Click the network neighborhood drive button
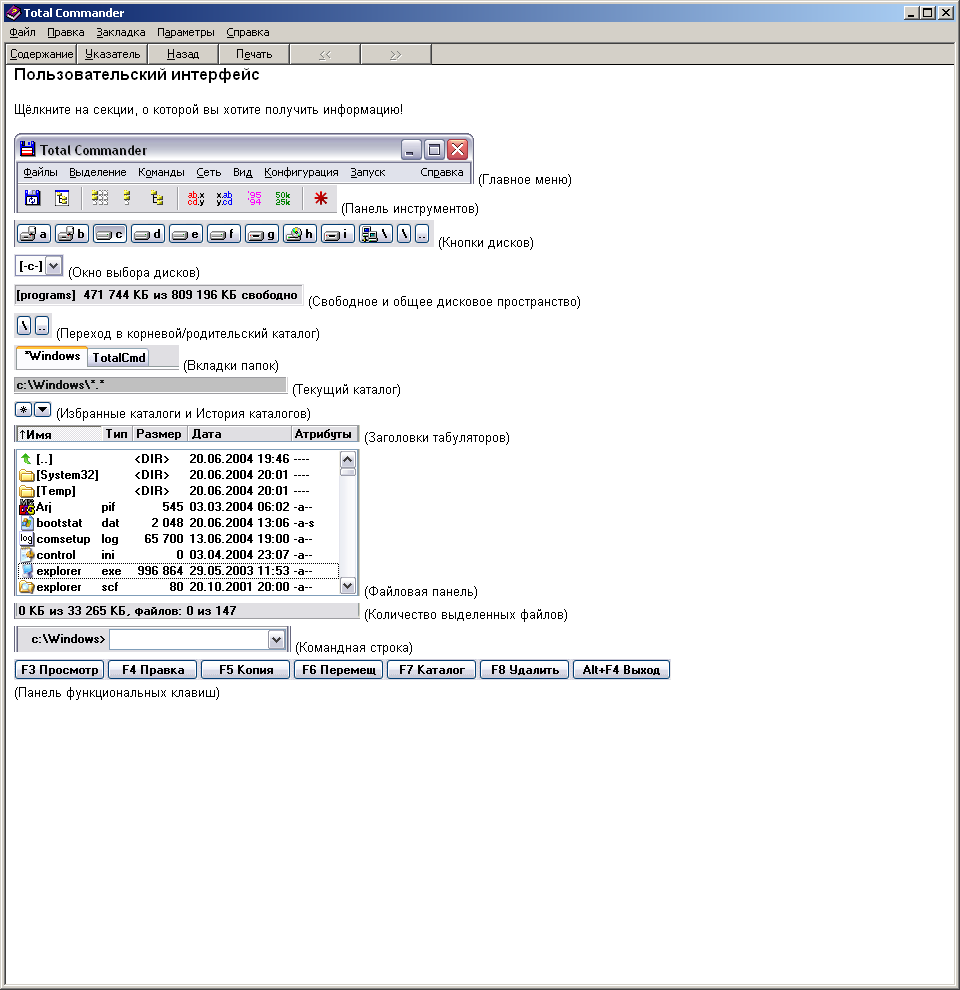Viewport: 960px width, 990px height. coord(376,234)
